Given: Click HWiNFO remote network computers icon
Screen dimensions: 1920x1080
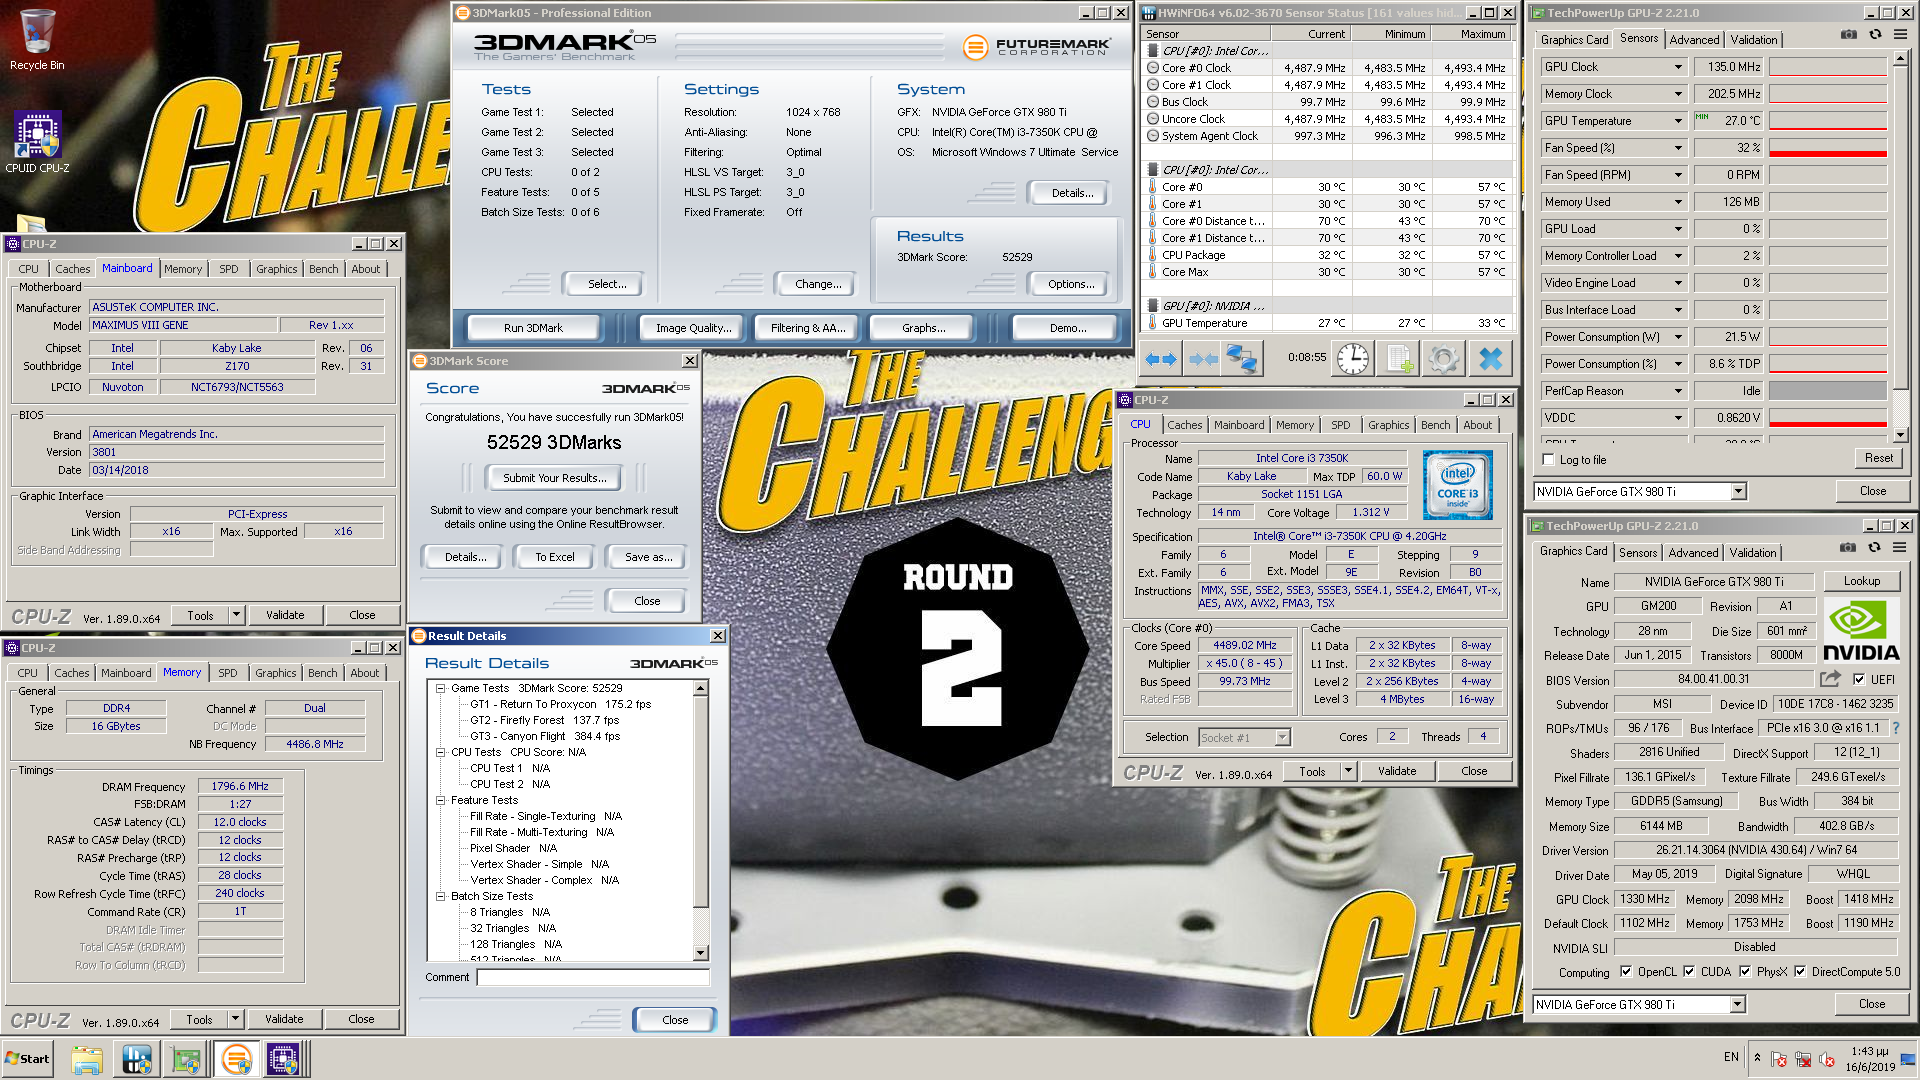Looking at the screenshot, I should click(x=1242, y=358).
